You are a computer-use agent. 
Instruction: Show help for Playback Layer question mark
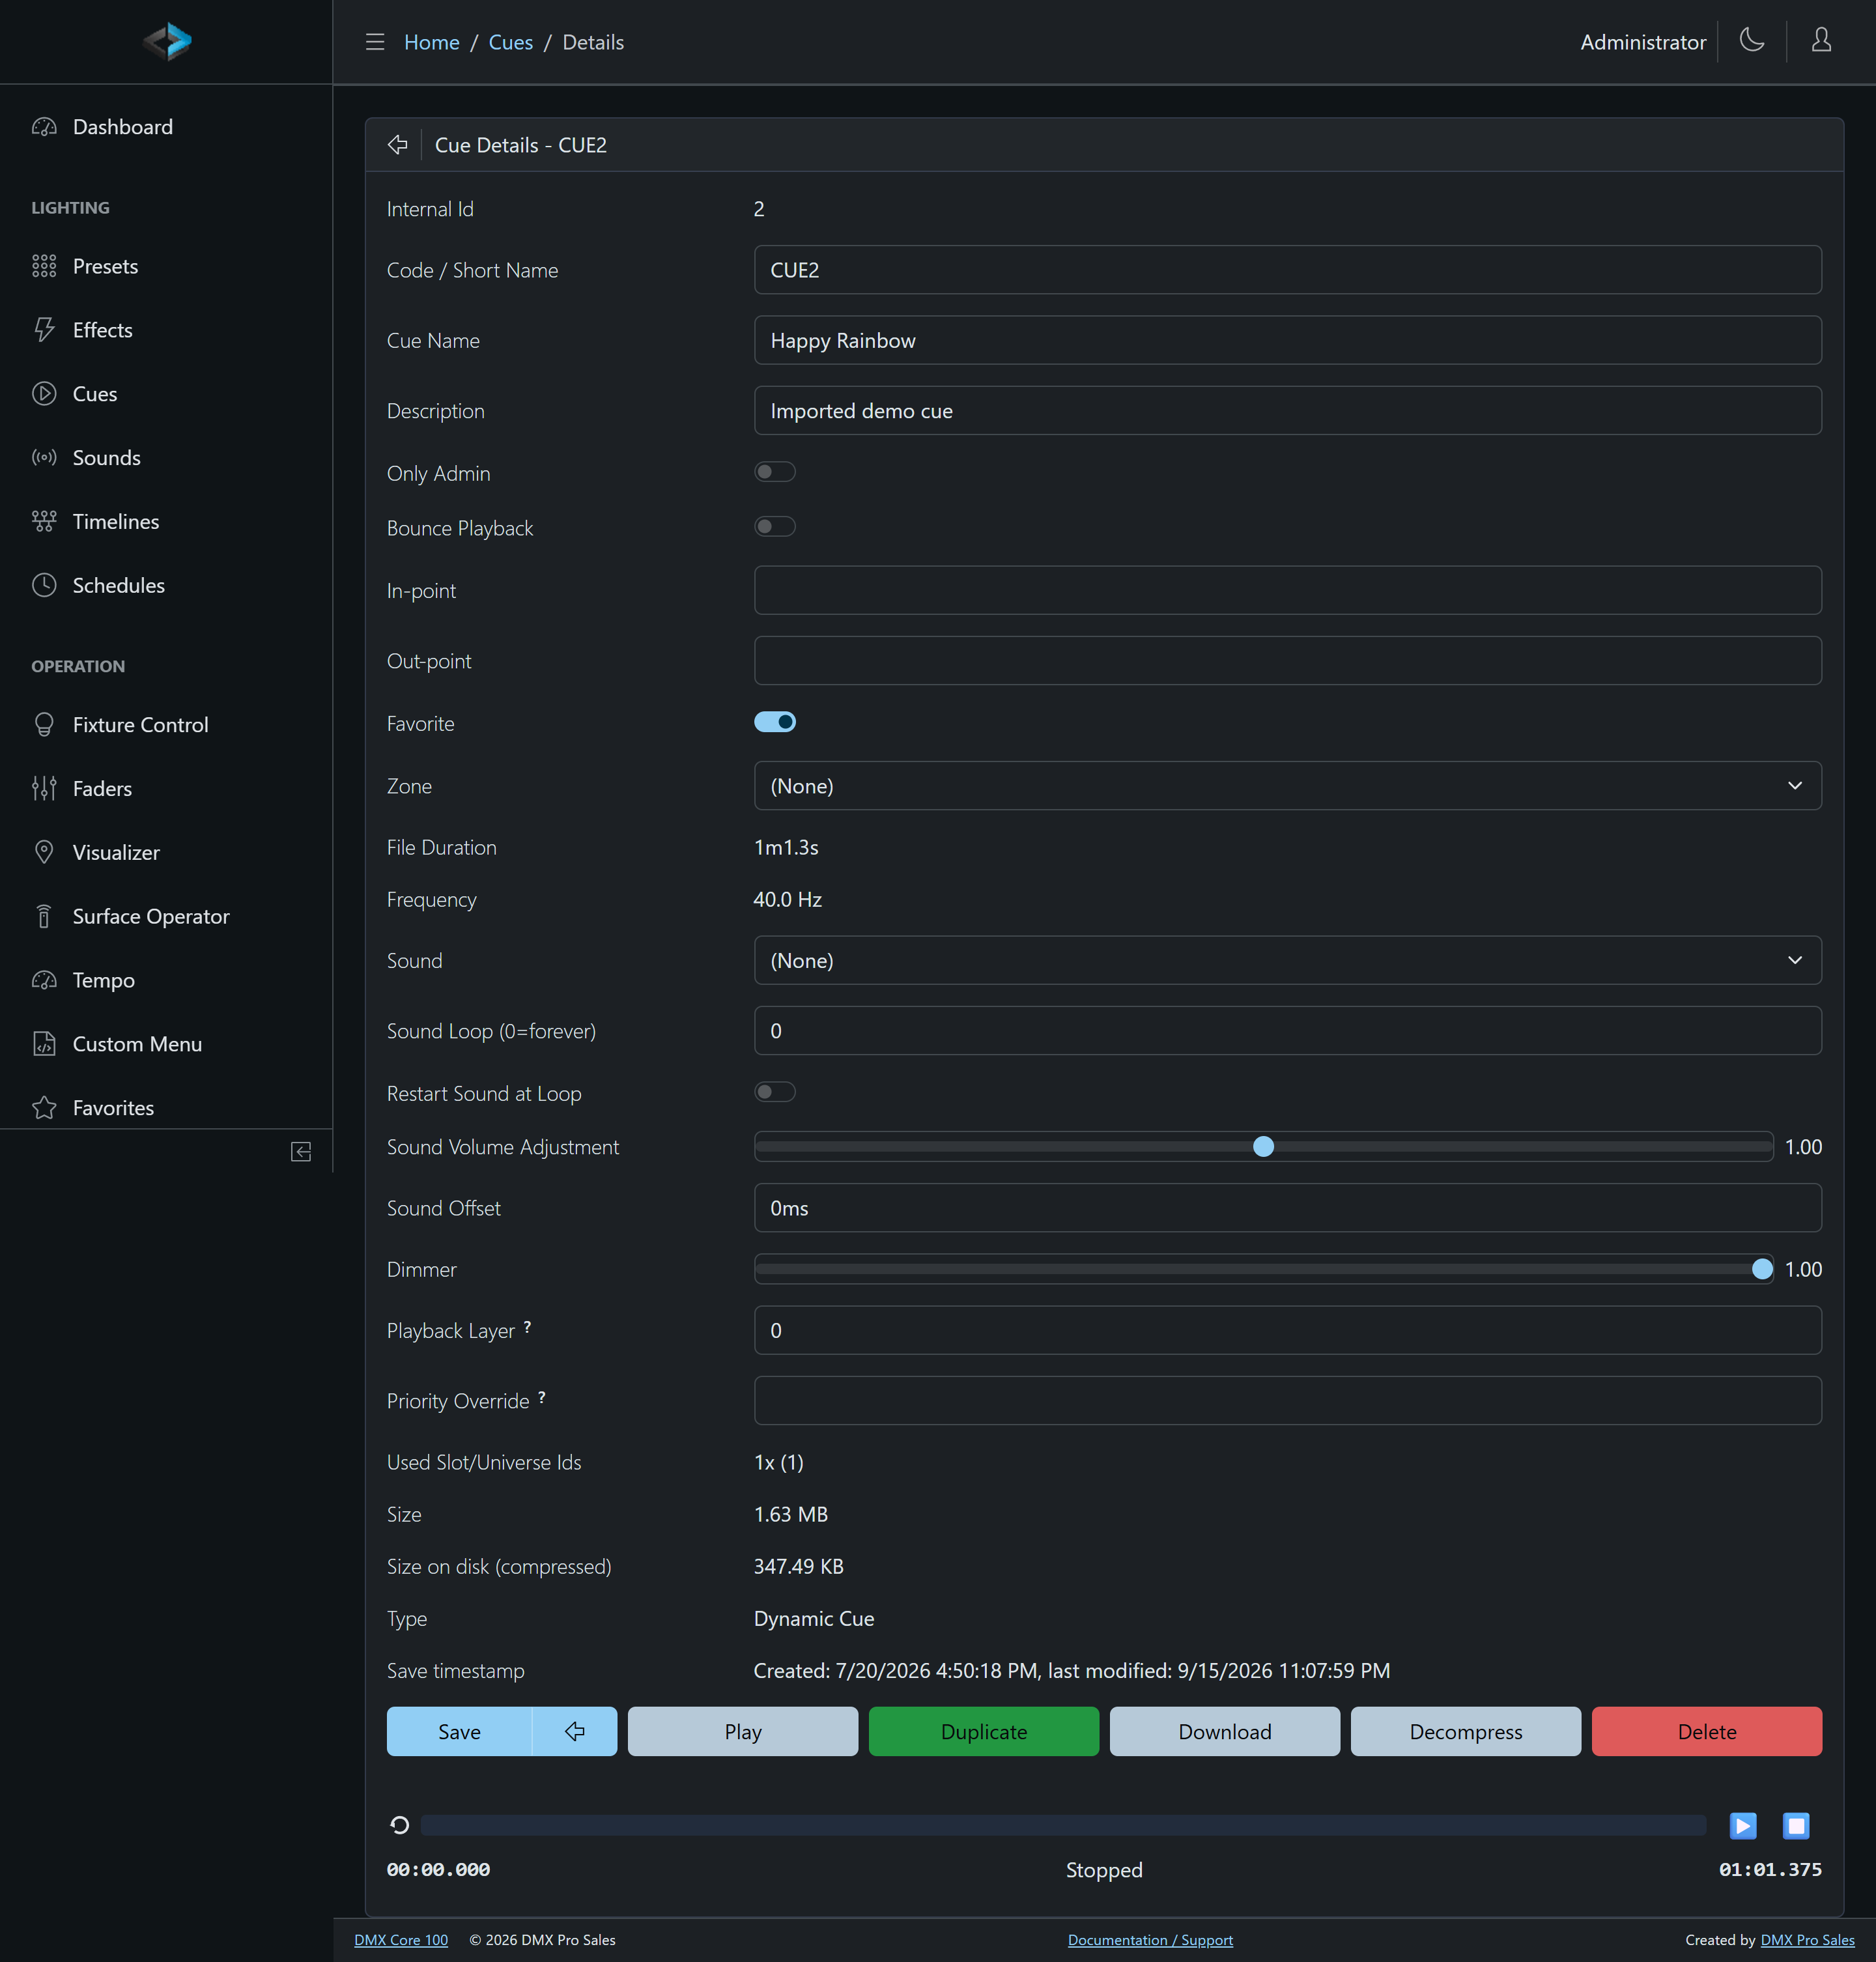click(528, 1327)
